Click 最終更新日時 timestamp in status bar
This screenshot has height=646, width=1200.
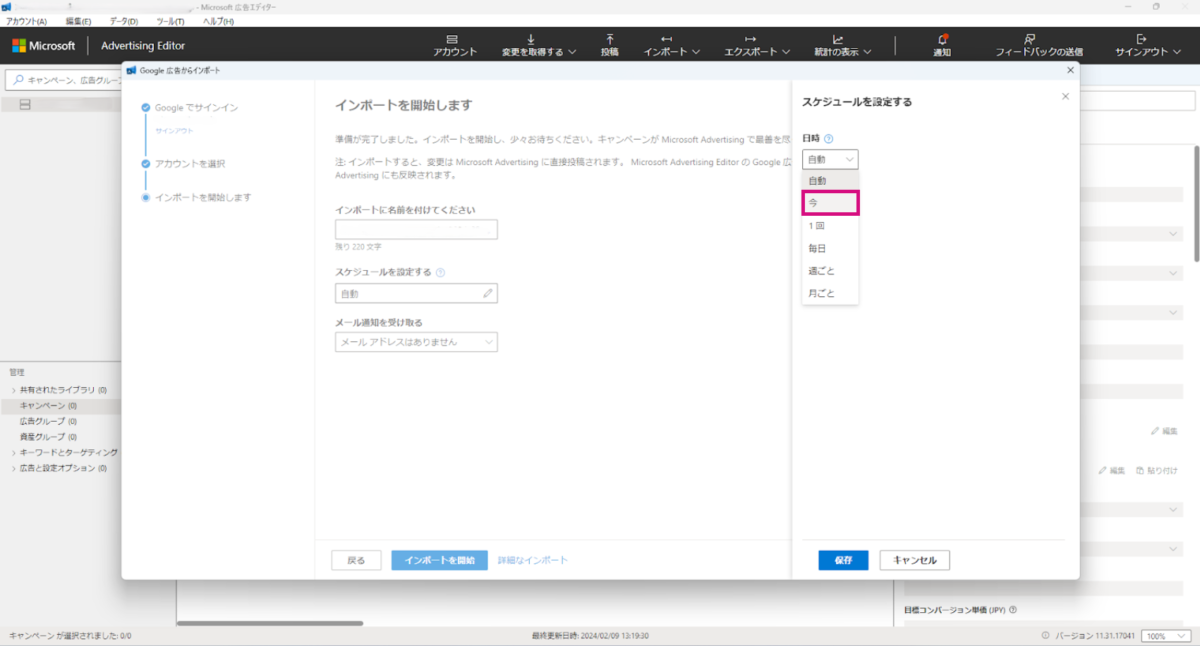pyautogui.click(x=590, y=636)
